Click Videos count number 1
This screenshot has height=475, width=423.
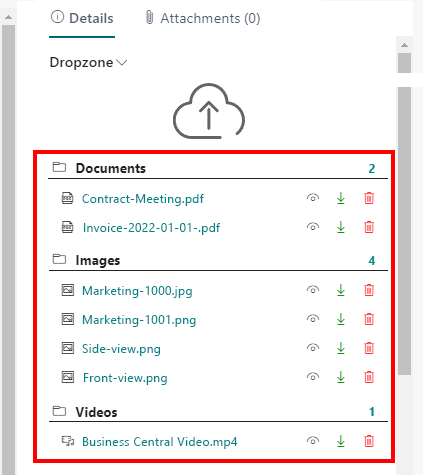click(372, 412)
